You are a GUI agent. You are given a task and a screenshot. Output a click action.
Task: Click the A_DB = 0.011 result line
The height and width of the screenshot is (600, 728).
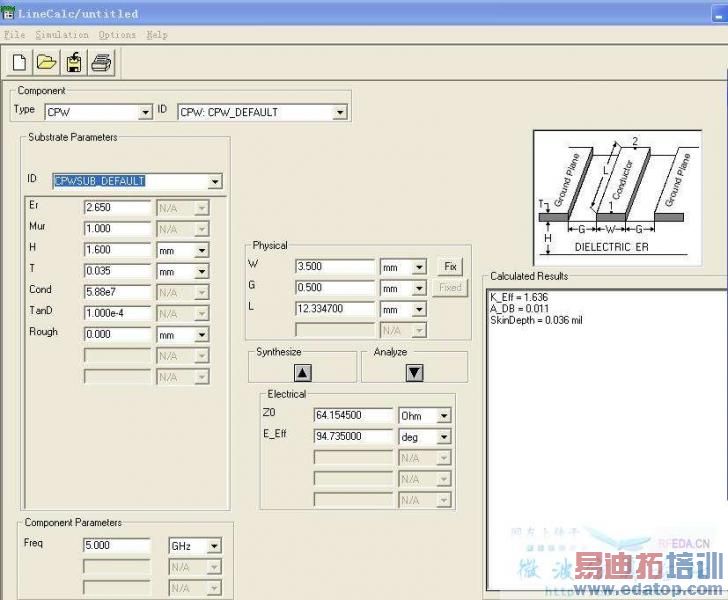[520, 309]
